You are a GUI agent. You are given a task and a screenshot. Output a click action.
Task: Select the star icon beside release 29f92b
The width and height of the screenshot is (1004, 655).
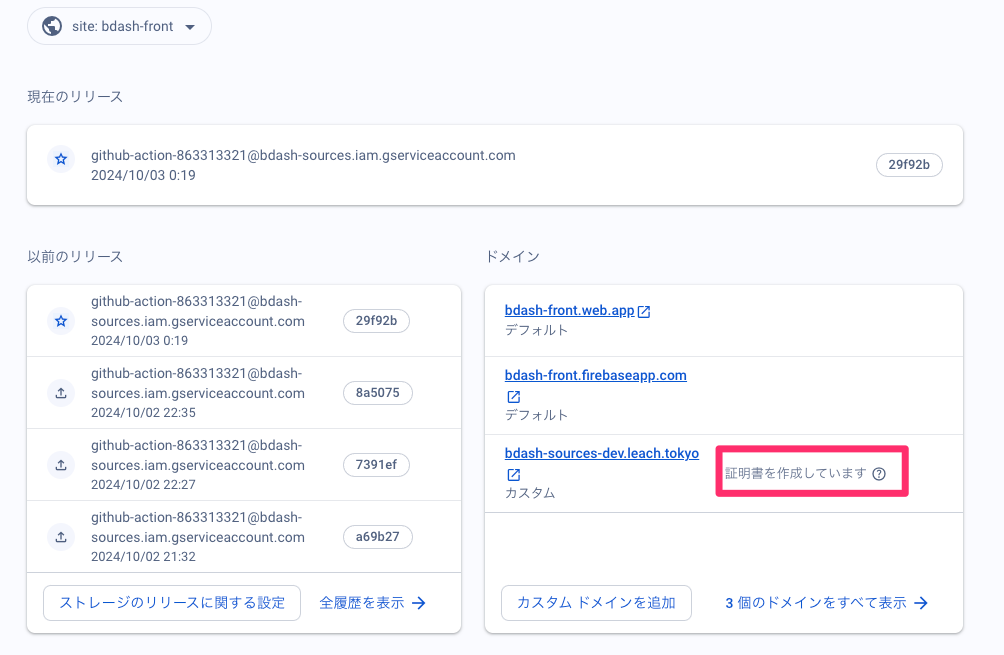(x=60, y=321)
